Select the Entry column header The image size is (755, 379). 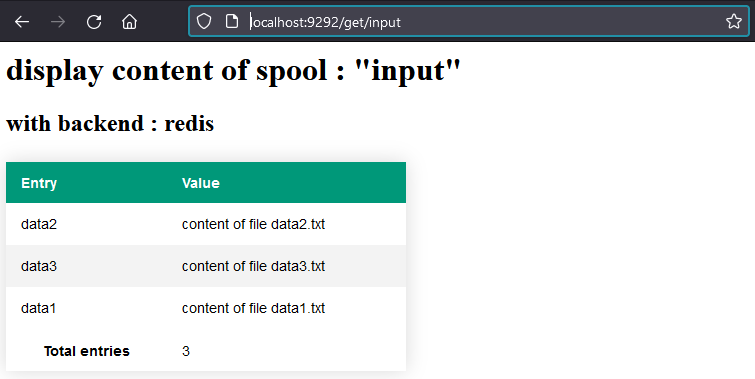coord(39,183)
